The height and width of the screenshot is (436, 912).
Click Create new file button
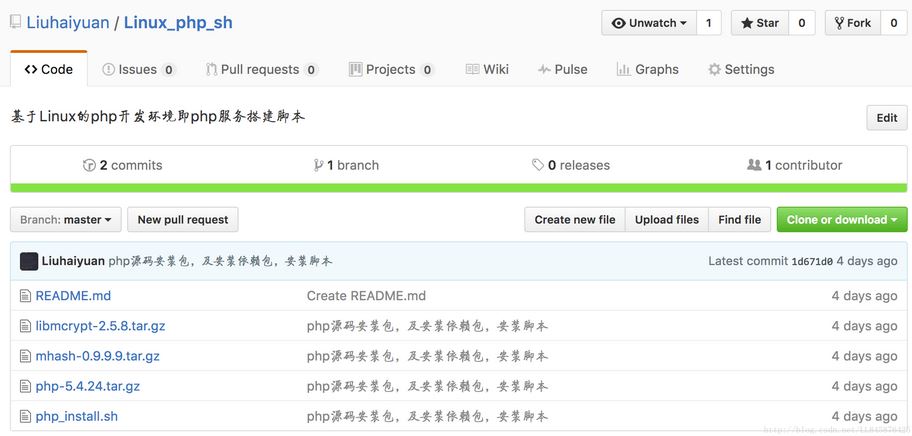tap(575, 220)
